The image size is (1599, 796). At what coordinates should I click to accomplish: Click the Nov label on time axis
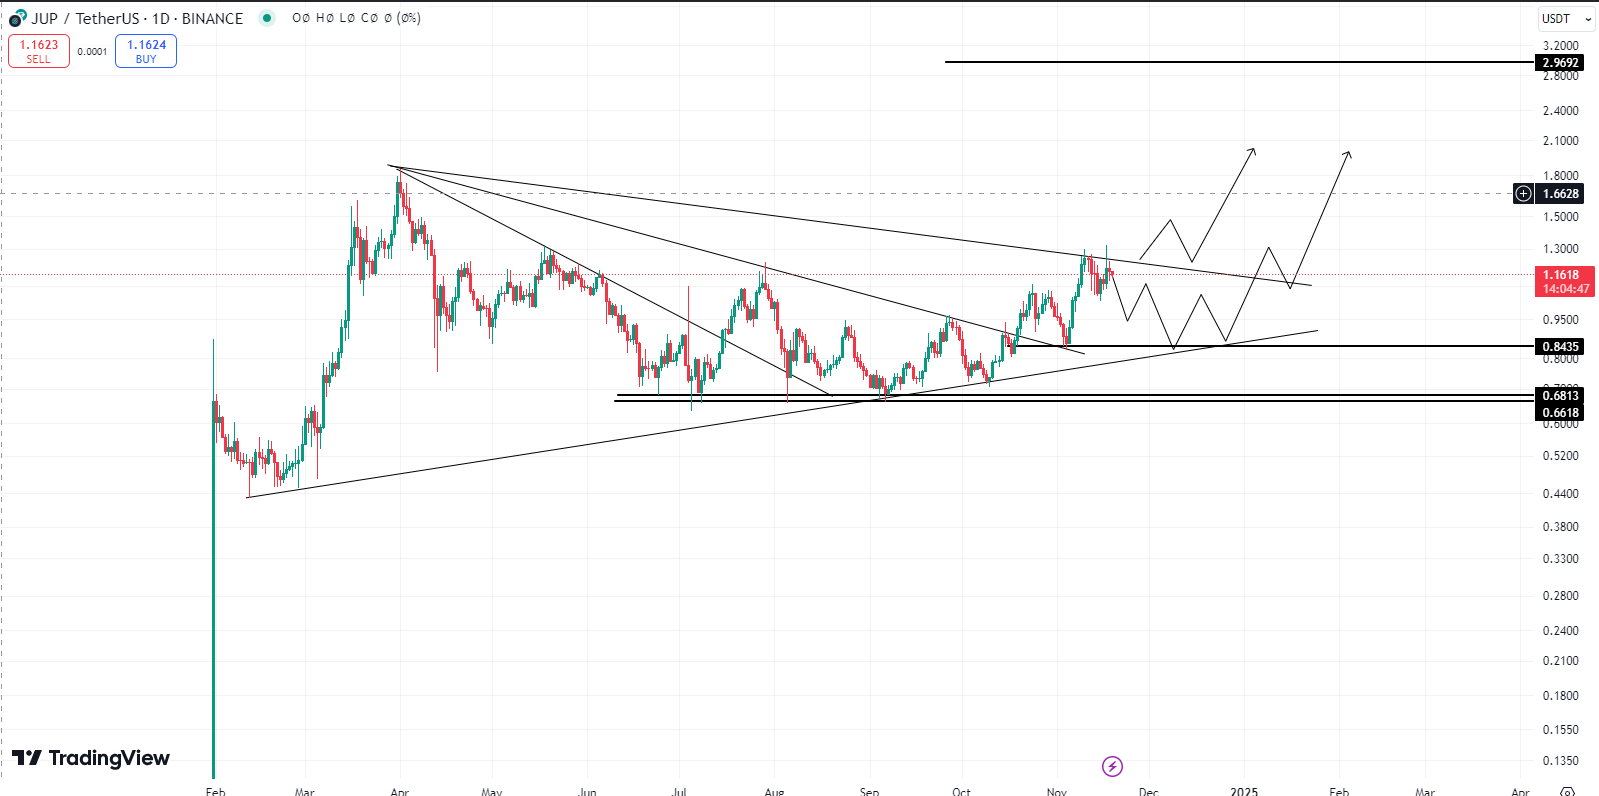1056,791
